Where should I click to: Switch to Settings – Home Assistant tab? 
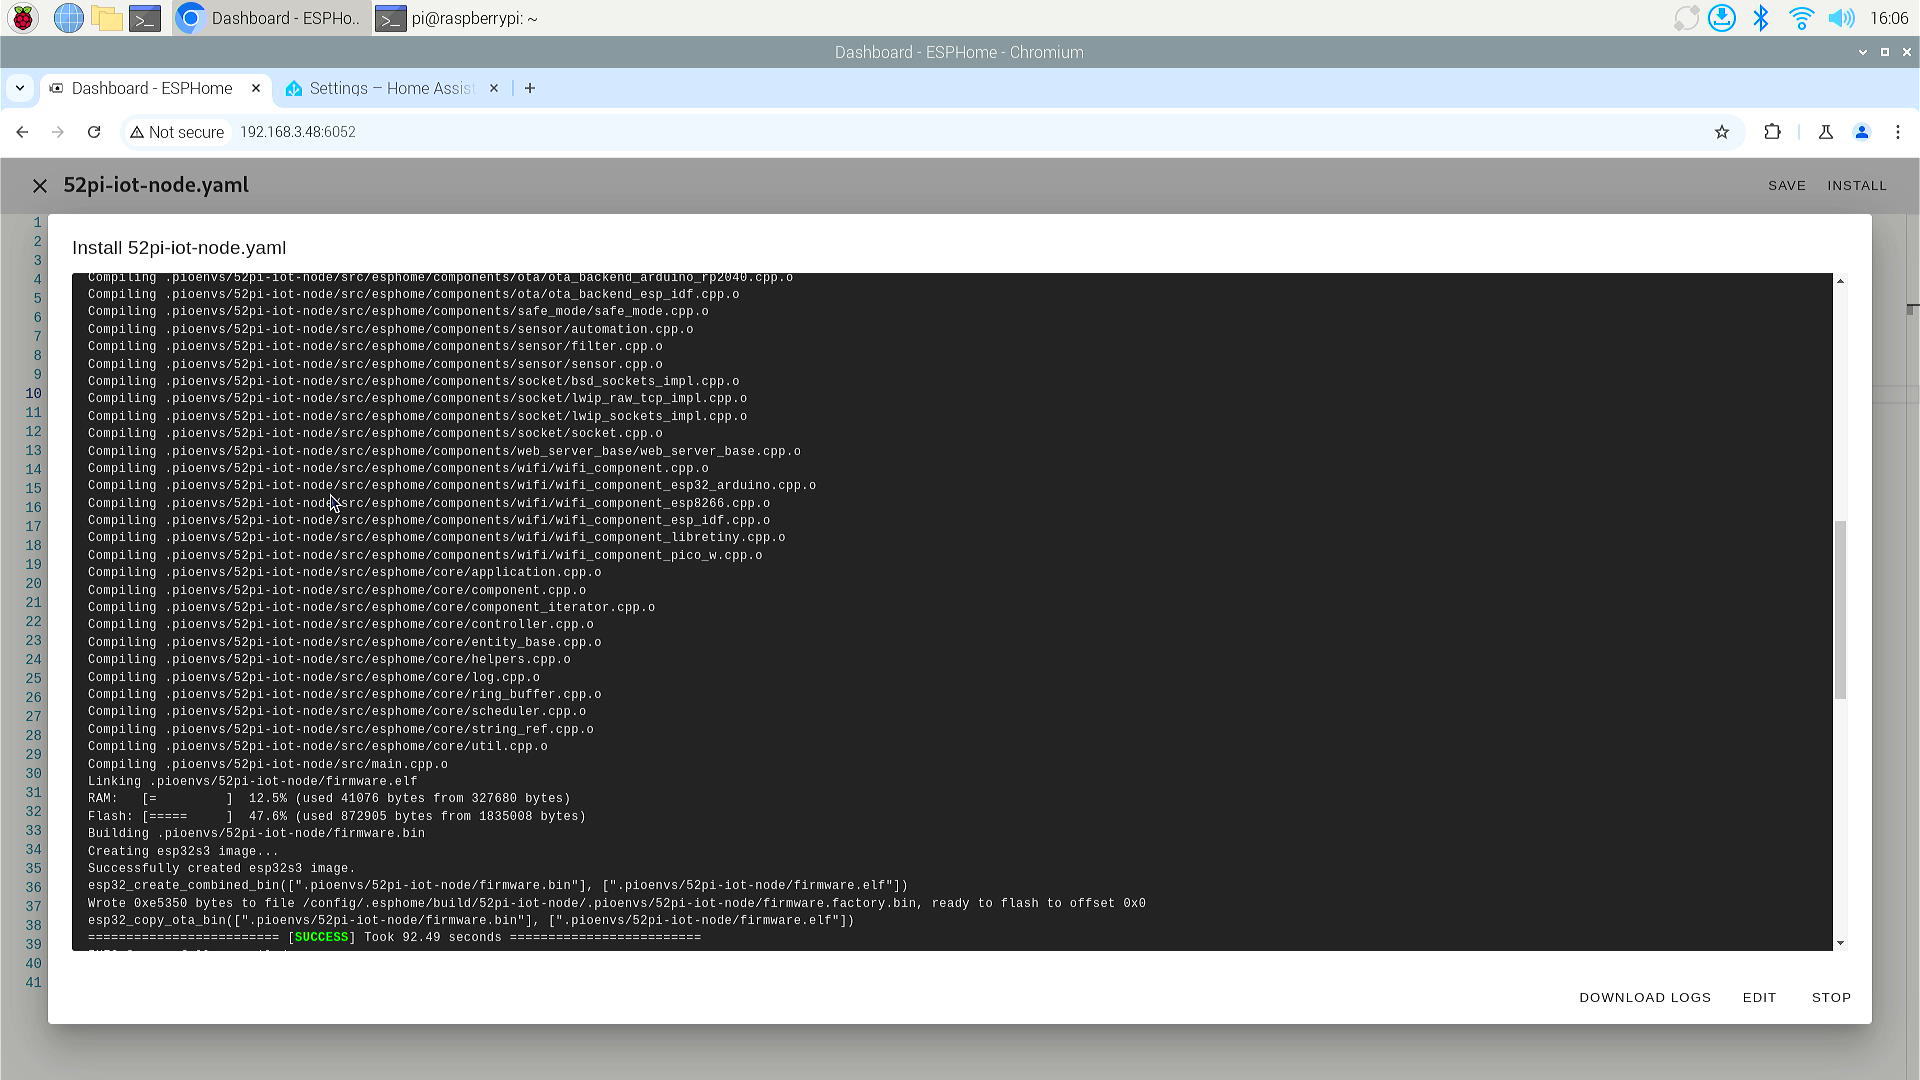click(x=391, y=88)
